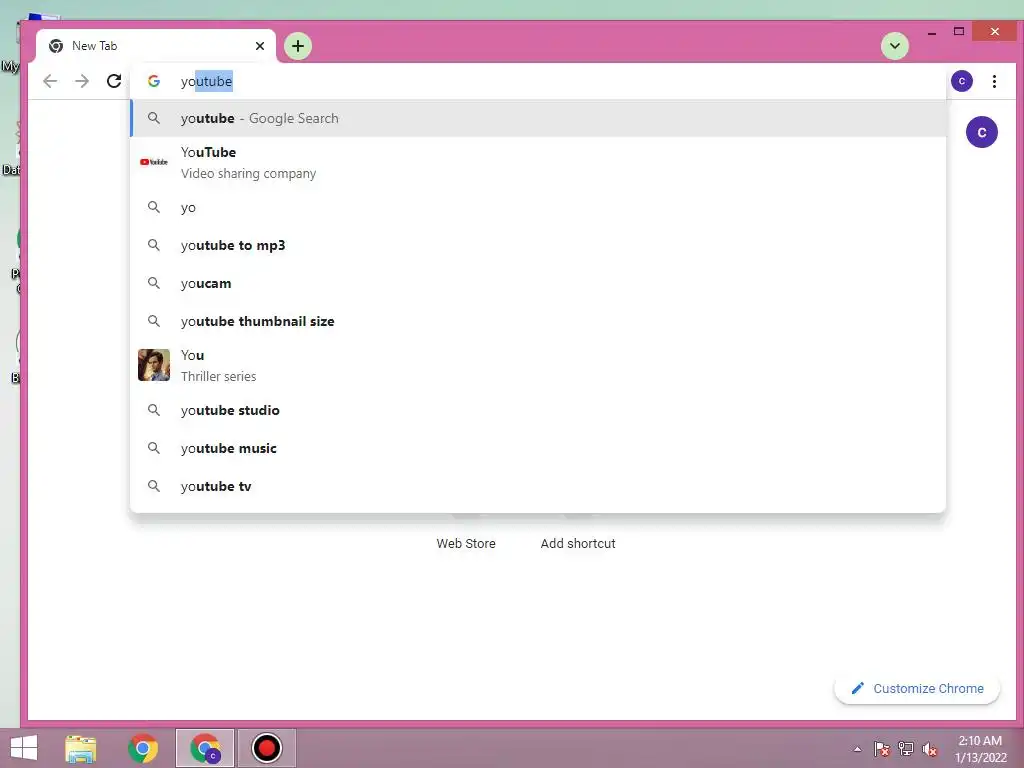The width and height of the screenshot is (1024, 768).
Task: Select 'youtube thumbnail size' suggestion
Action: click(537, 321)
